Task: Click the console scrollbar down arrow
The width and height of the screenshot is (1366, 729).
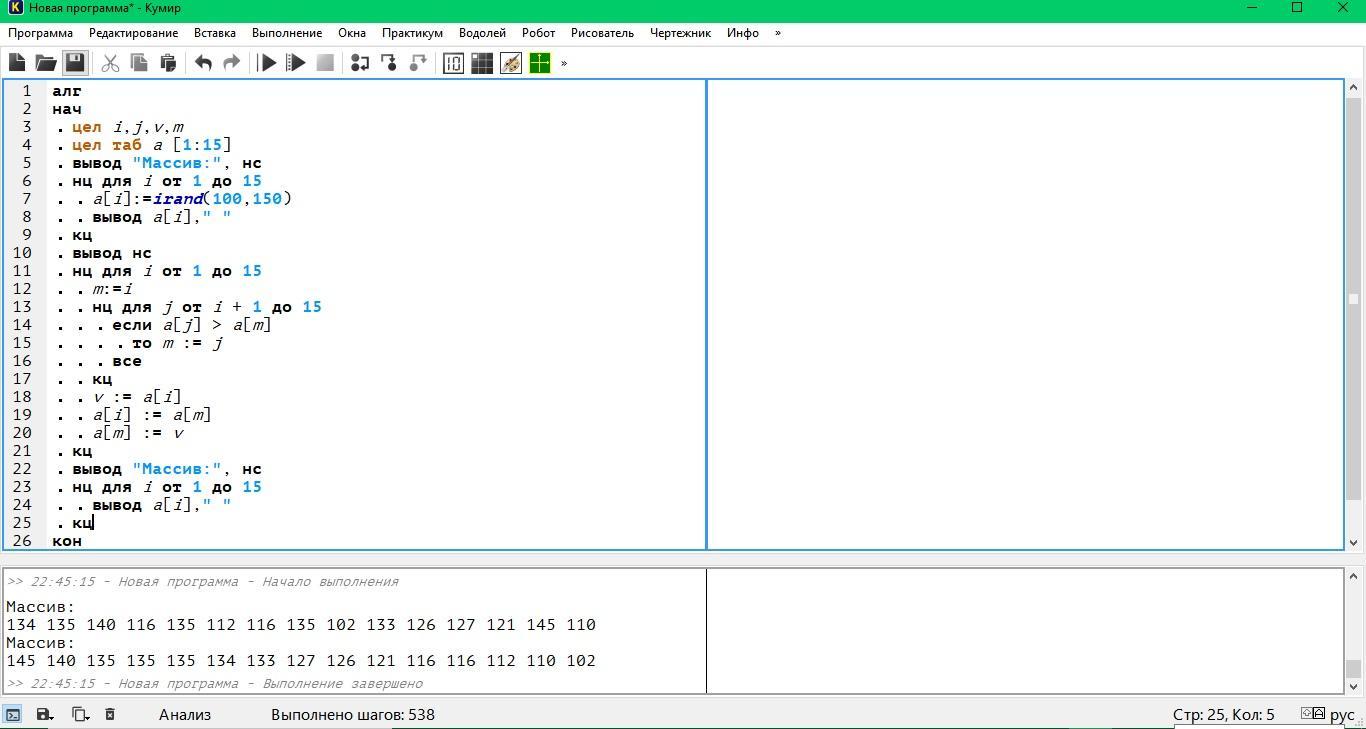Action: [x=1354, y=686]
